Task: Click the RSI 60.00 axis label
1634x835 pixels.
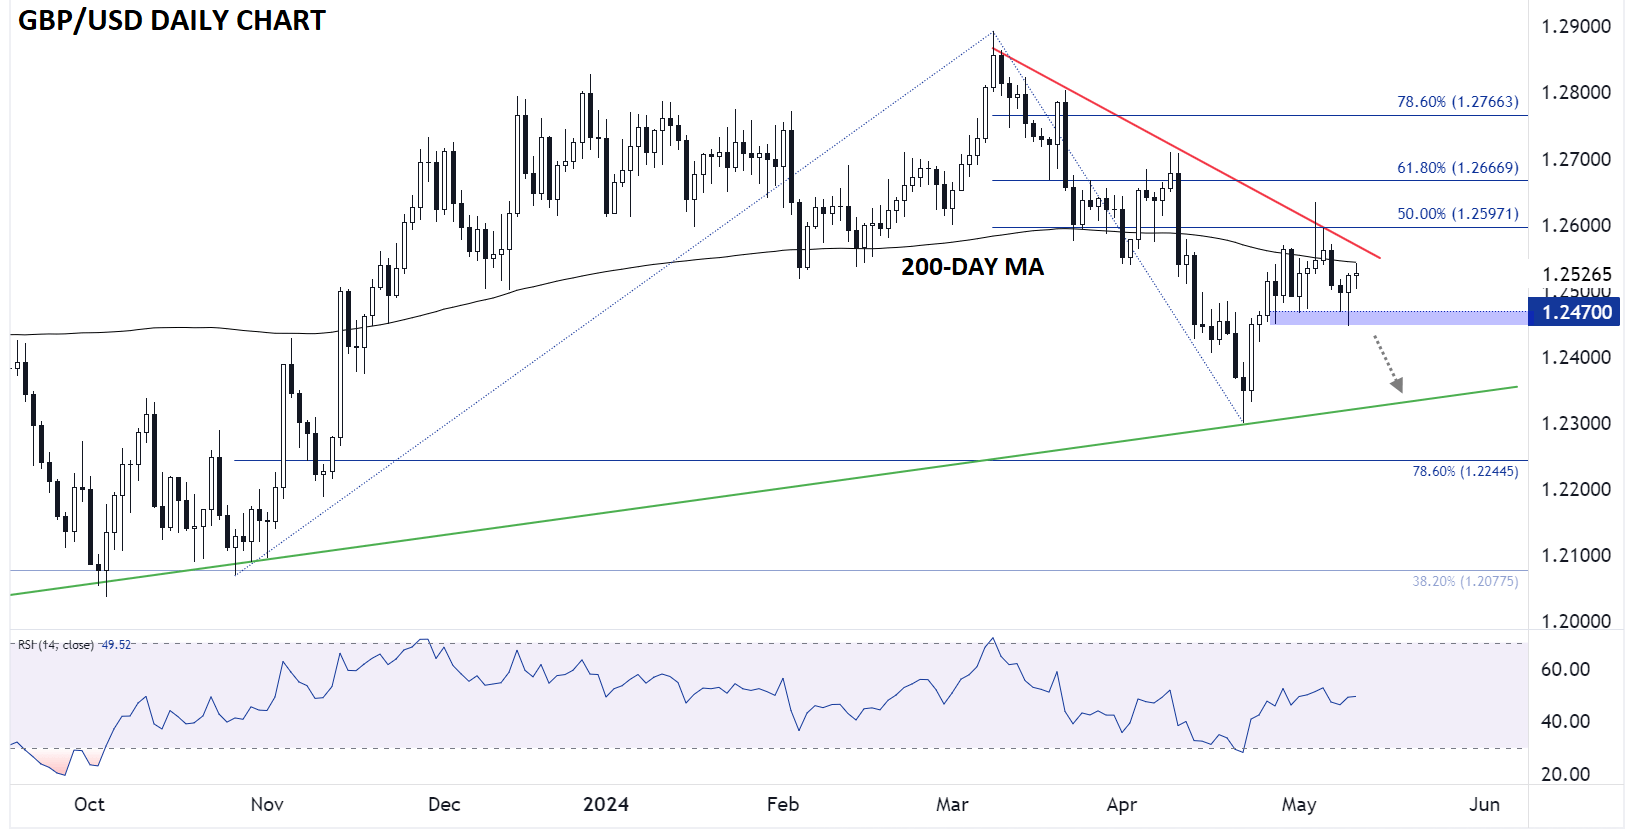Action: point(1565,669)
